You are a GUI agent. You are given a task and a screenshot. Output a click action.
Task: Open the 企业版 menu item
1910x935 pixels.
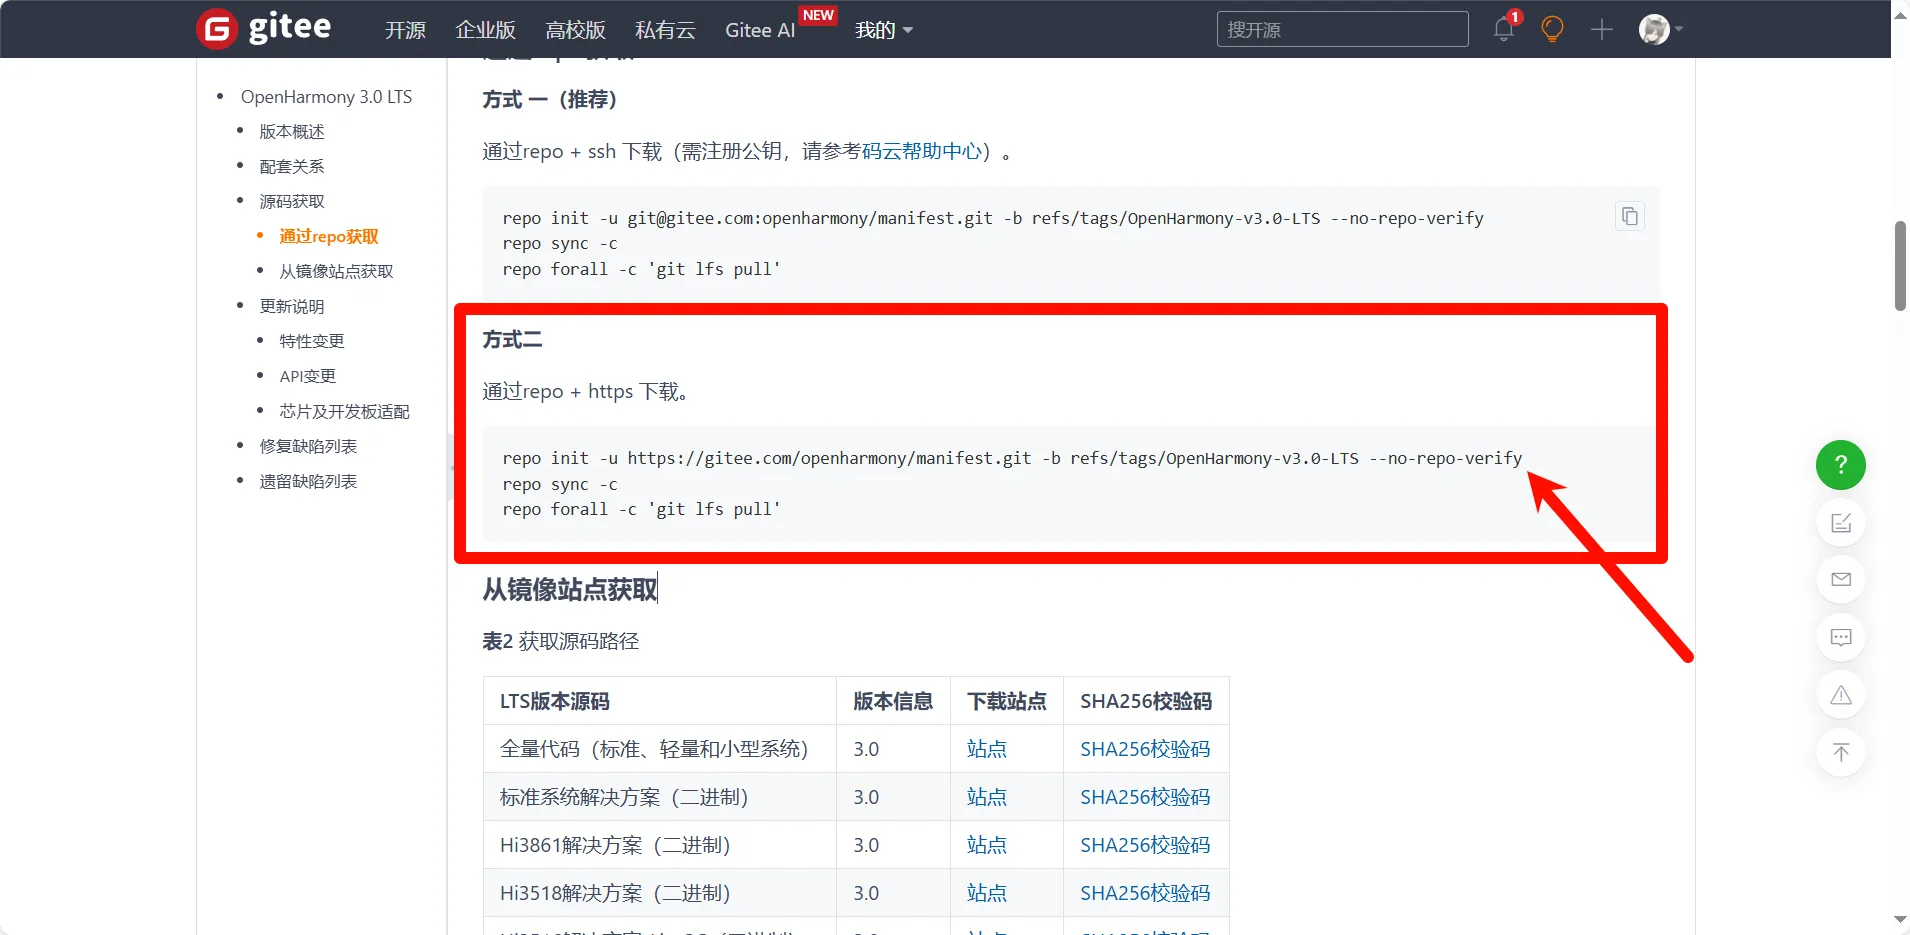coord(485,30)
